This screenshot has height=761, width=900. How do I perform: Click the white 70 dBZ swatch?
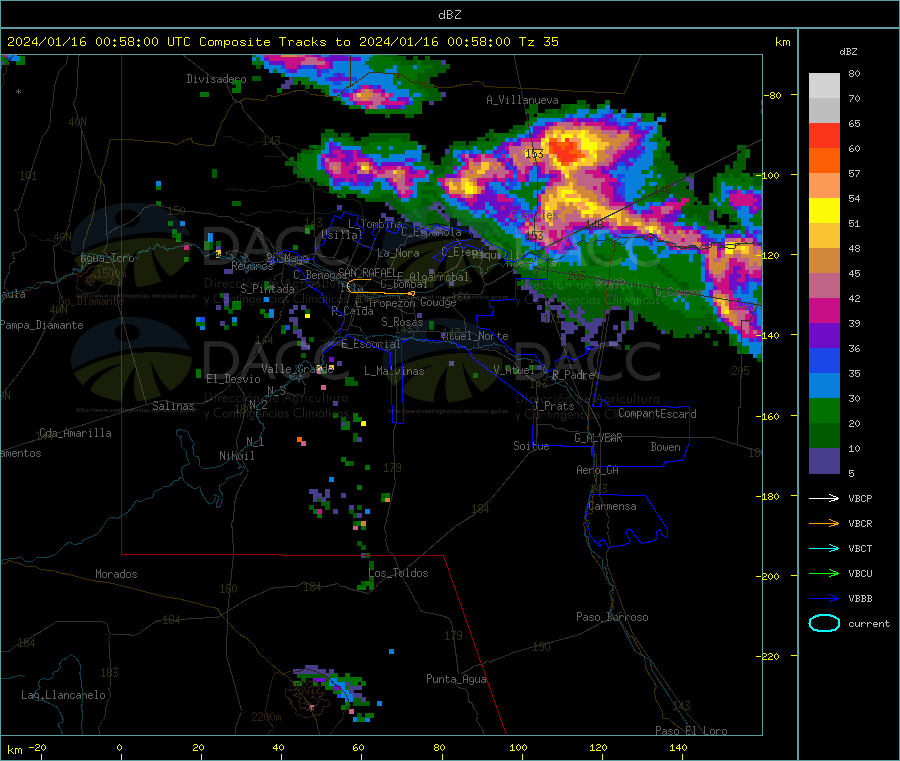824,86
